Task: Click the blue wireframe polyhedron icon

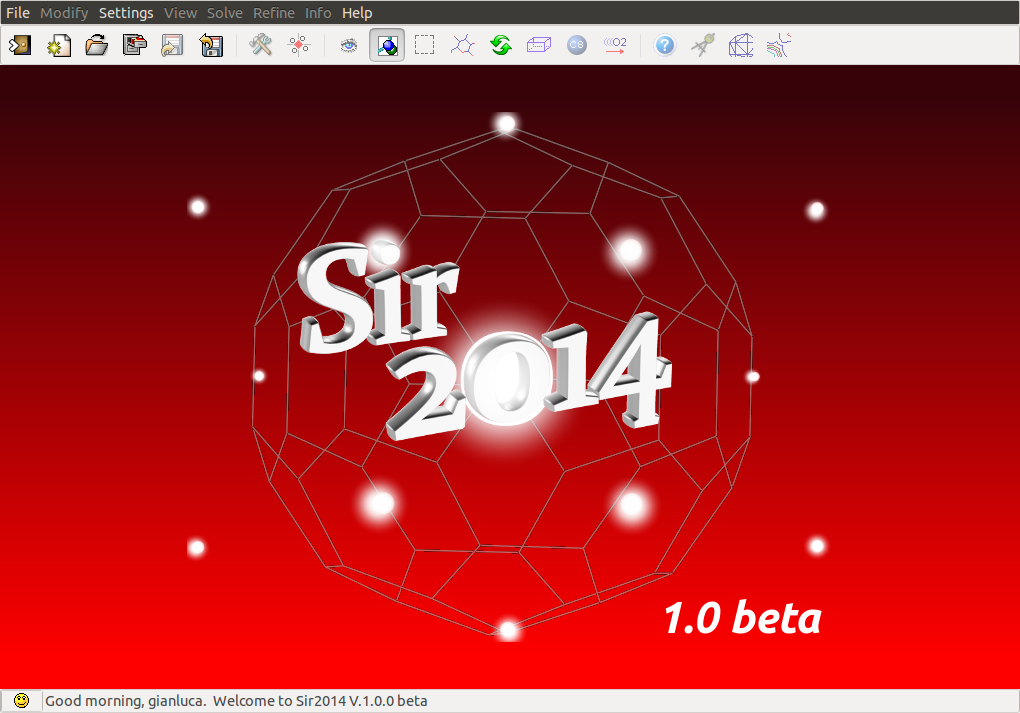Action: point(741,45)
